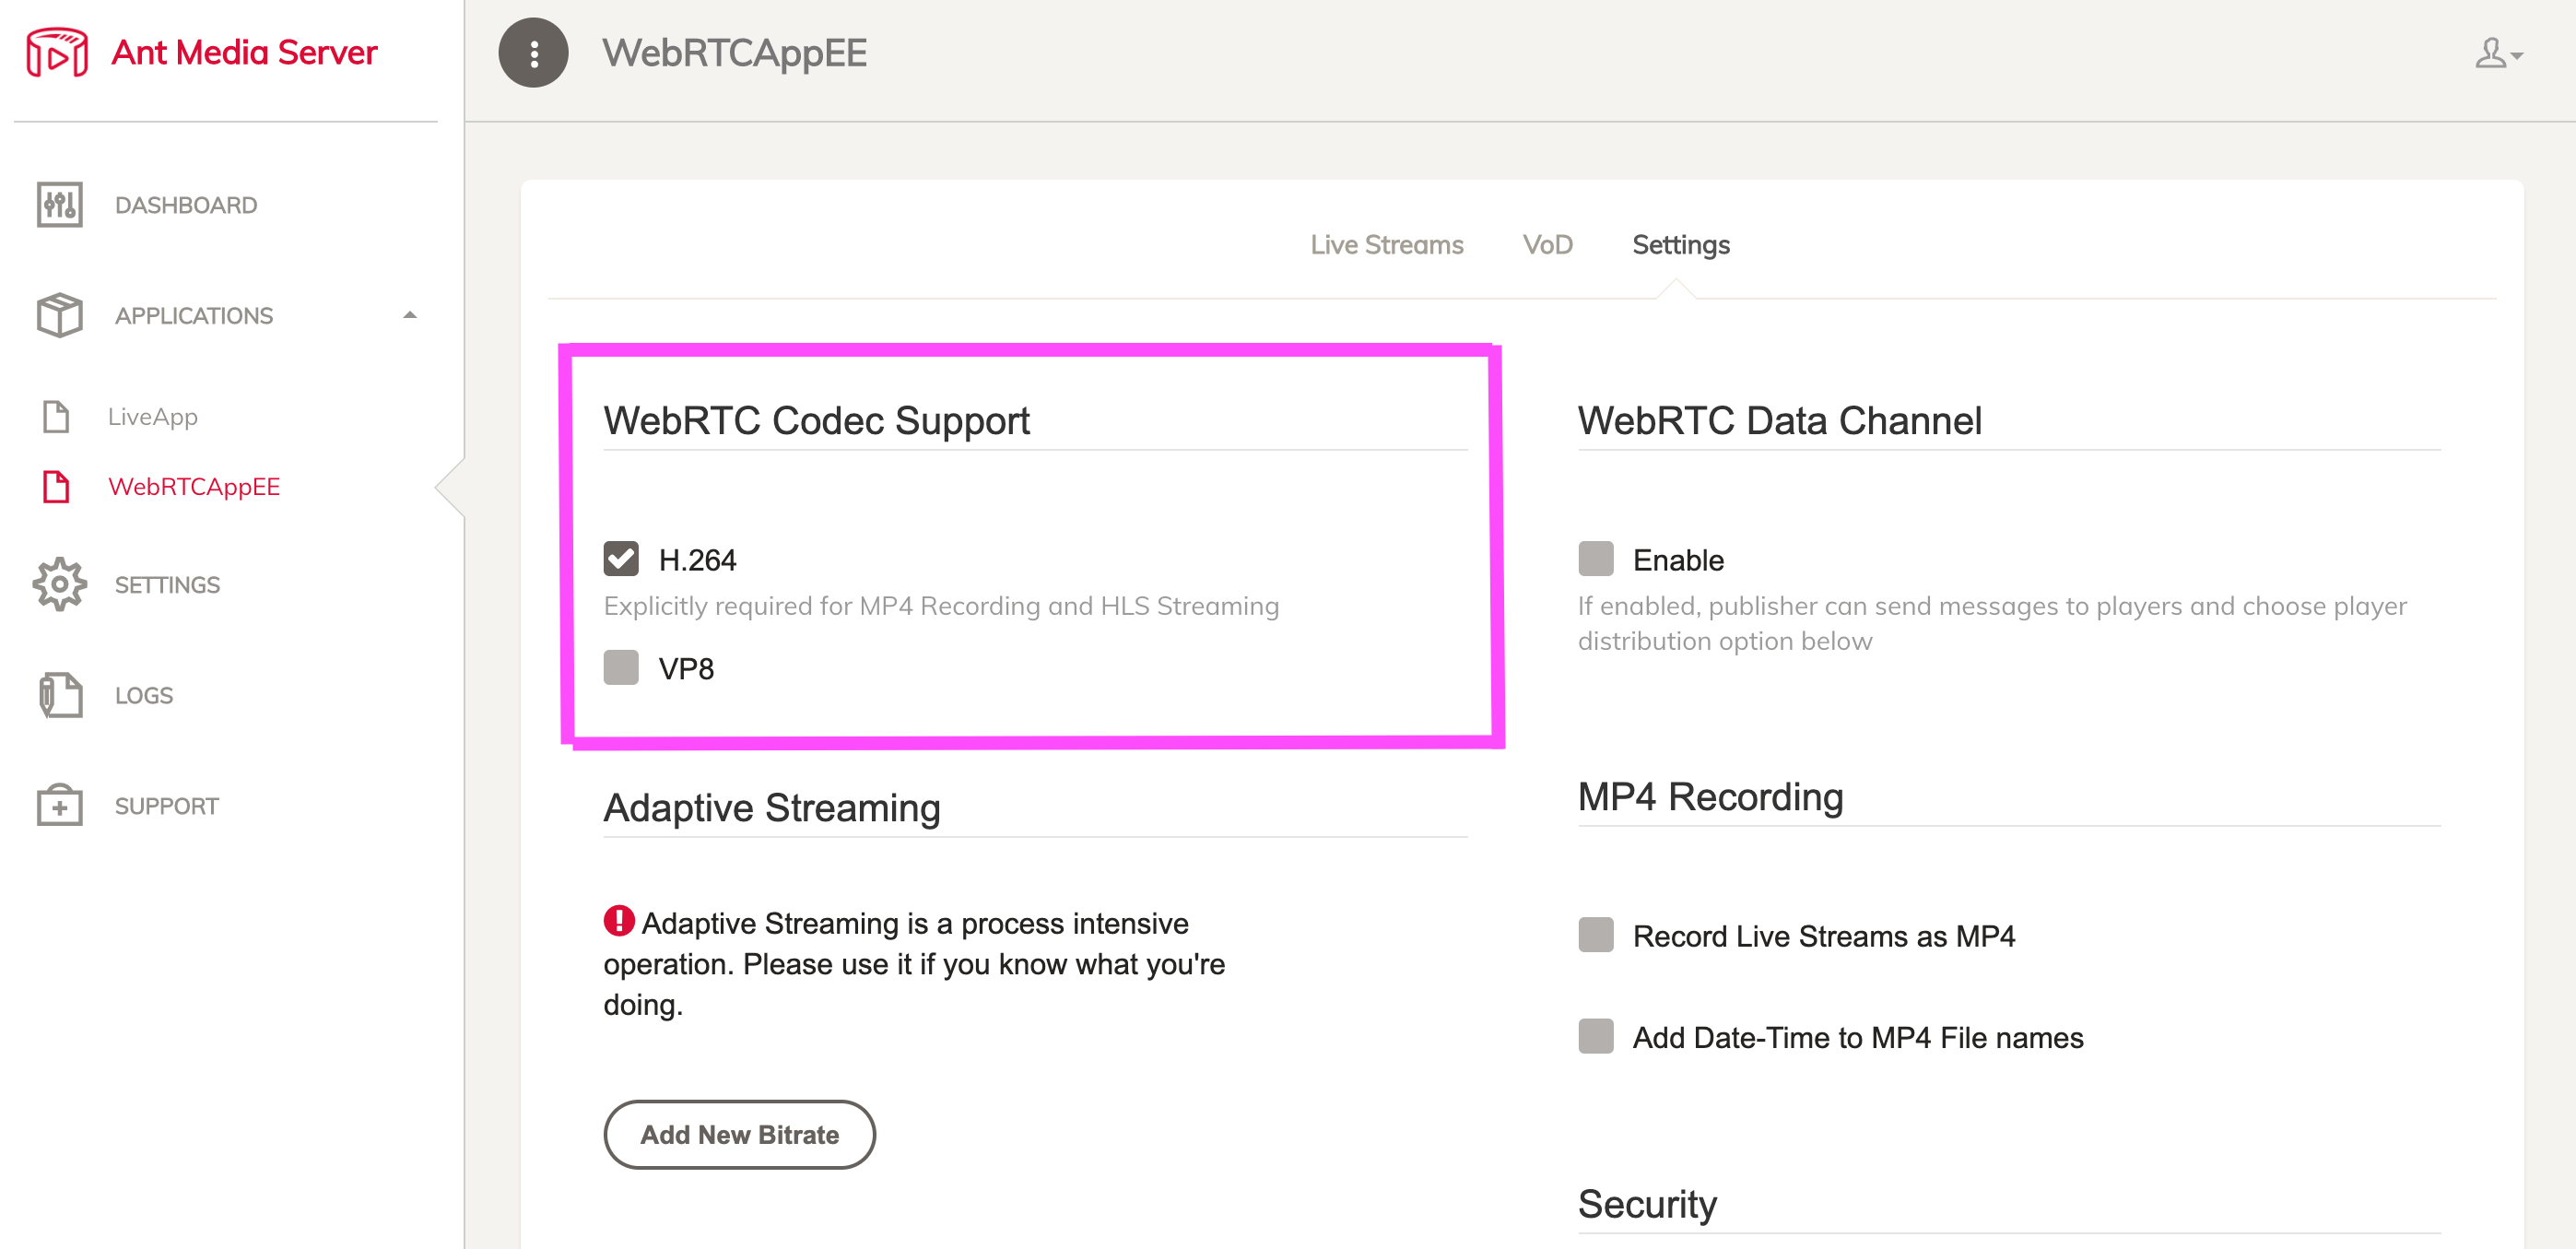Click the LiveApp document icon
This screenshot has height=1249, width=2576.
pos(56,416)
